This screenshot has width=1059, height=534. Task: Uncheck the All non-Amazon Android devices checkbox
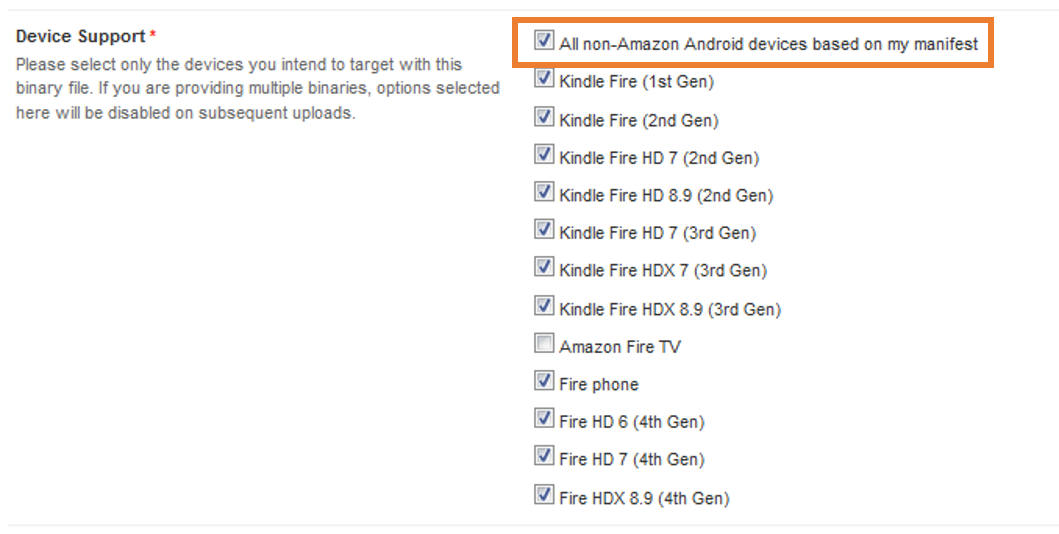(x=544, y=42)
